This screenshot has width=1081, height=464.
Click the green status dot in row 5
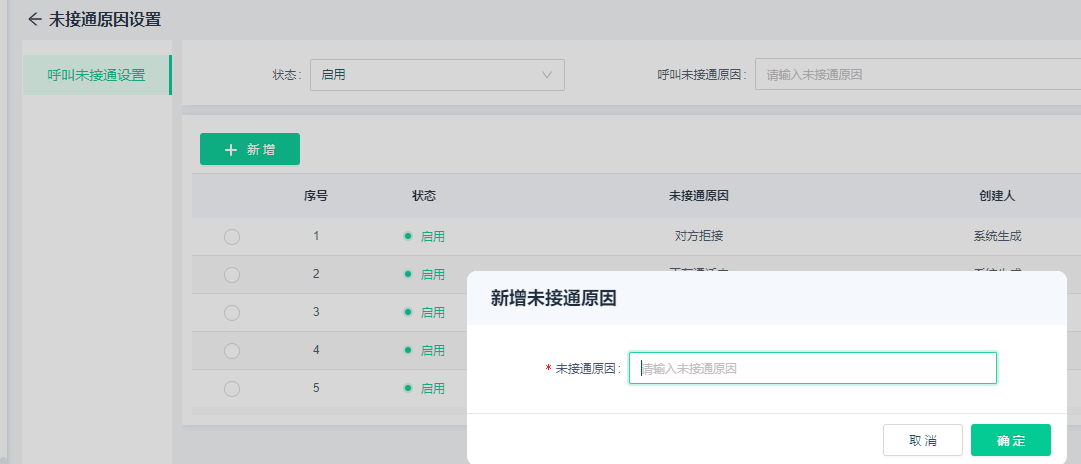point(408,388)
